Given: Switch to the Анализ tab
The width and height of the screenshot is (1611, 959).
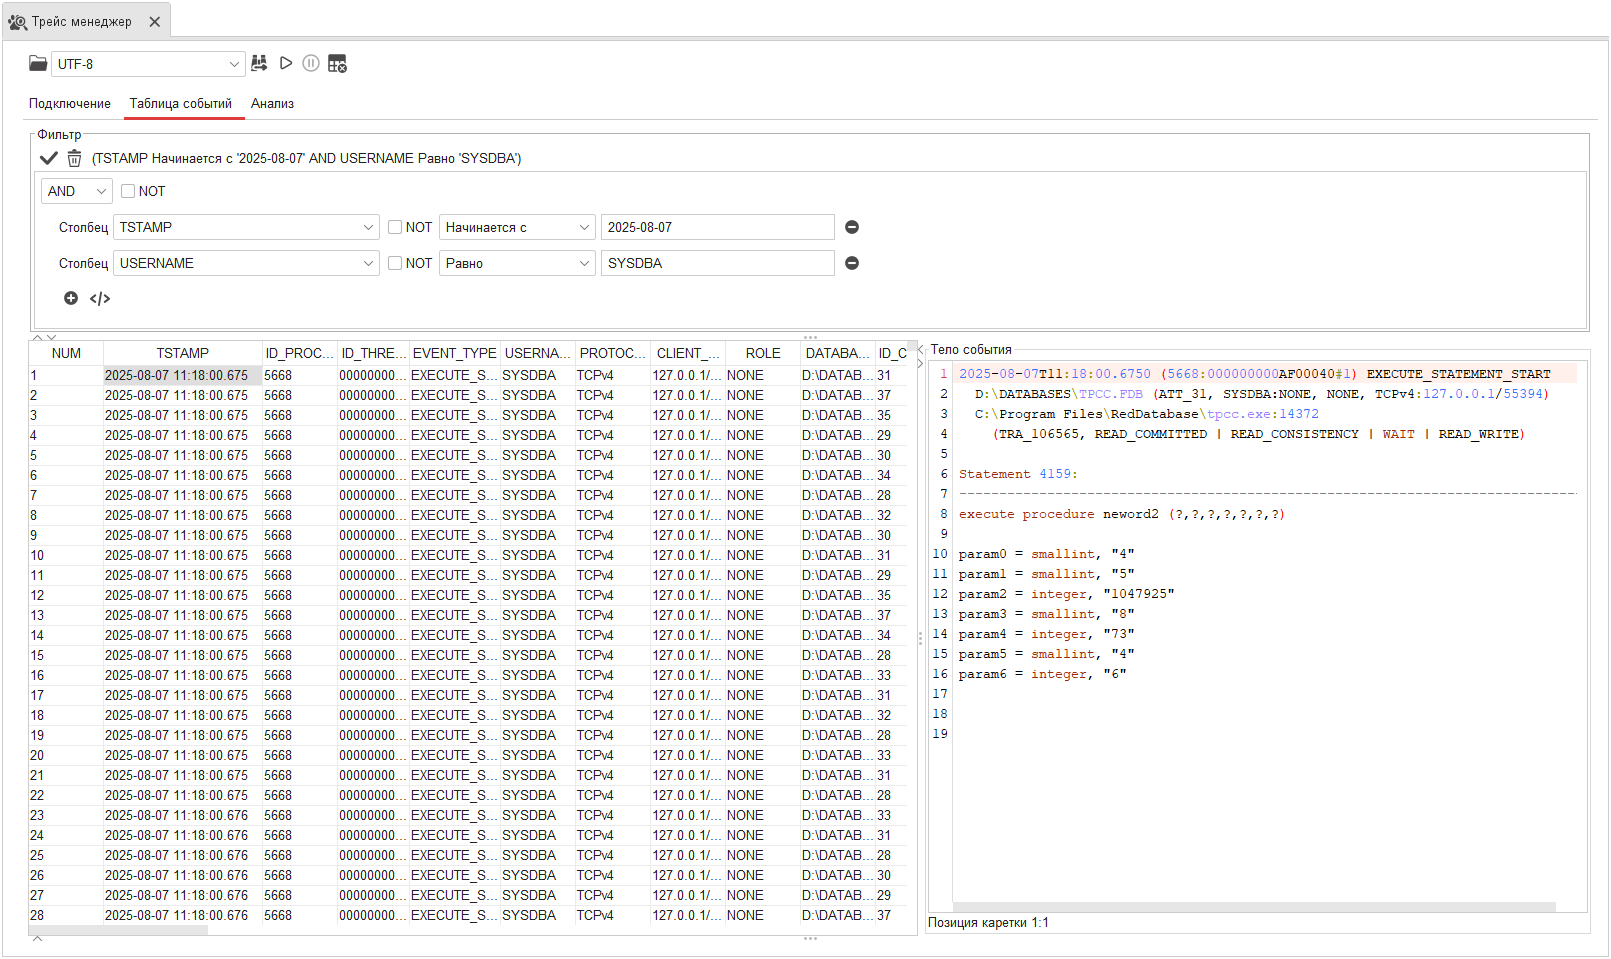Looking at the screenshot, I should click(x=272, y=103).
